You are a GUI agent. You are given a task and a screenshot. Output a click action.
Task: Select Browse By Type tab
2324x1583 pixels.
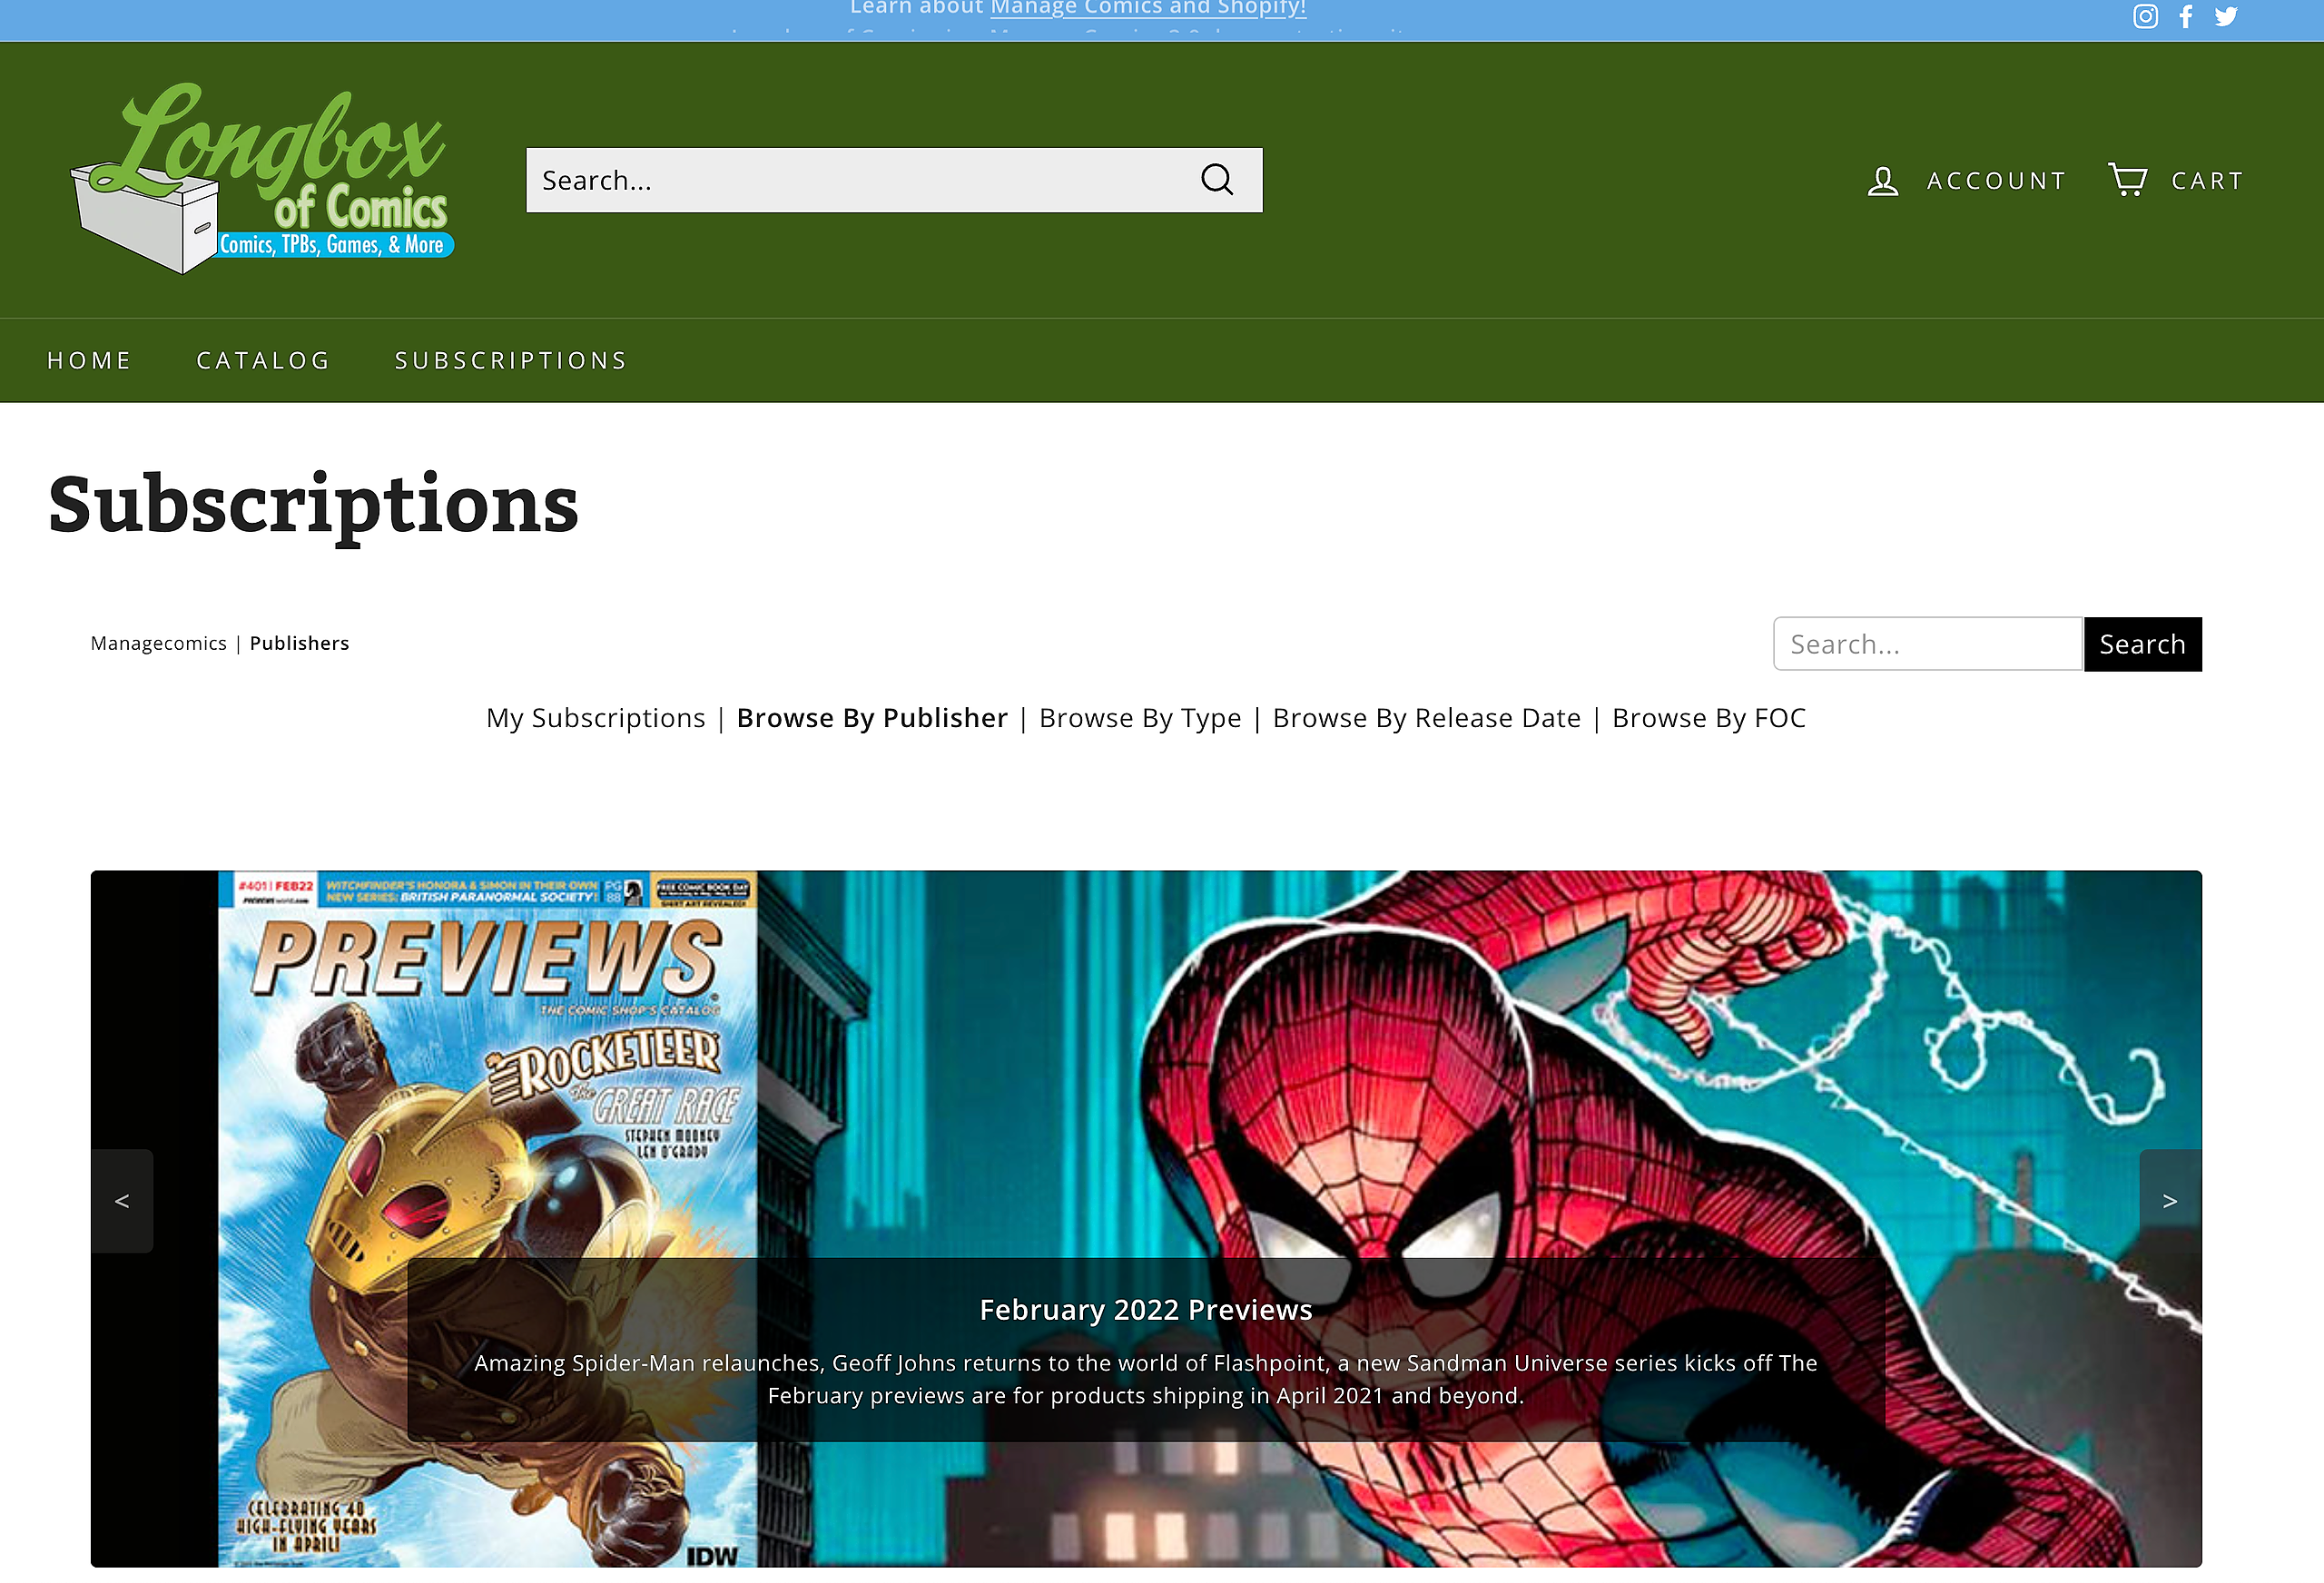(x=1140, y=718)
